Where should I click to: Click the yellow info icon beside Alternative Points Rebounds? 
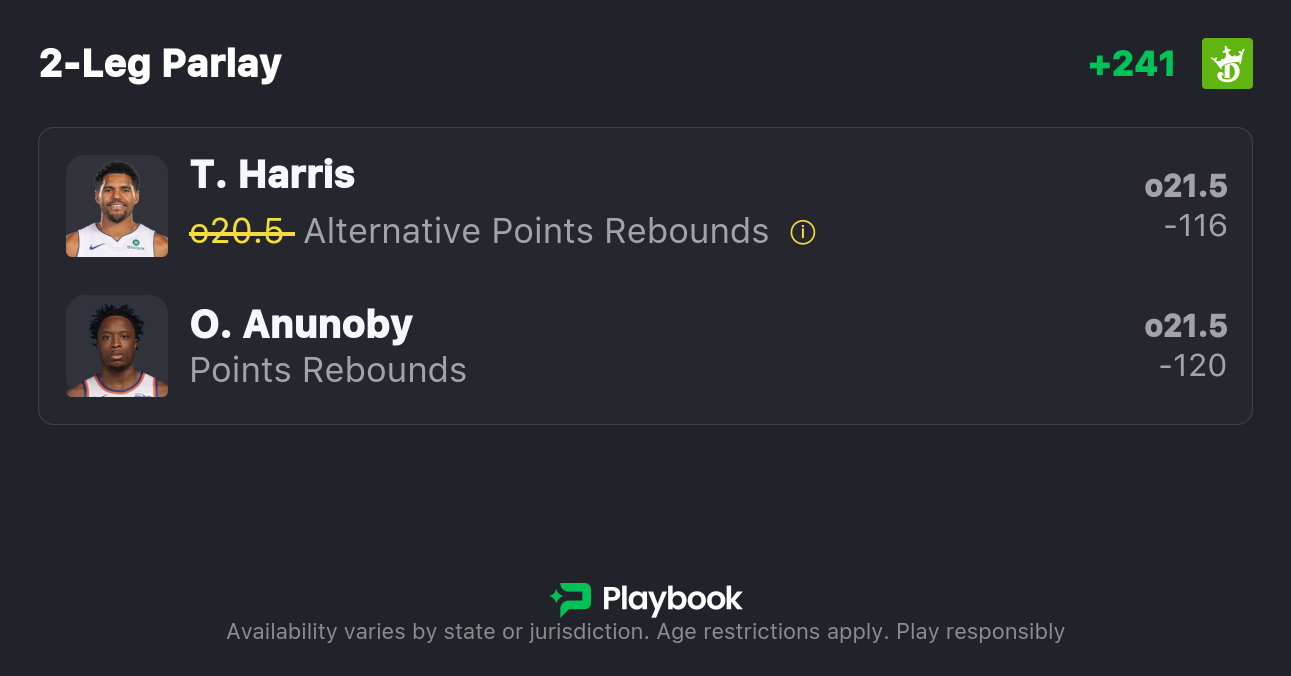coord(803,232)
